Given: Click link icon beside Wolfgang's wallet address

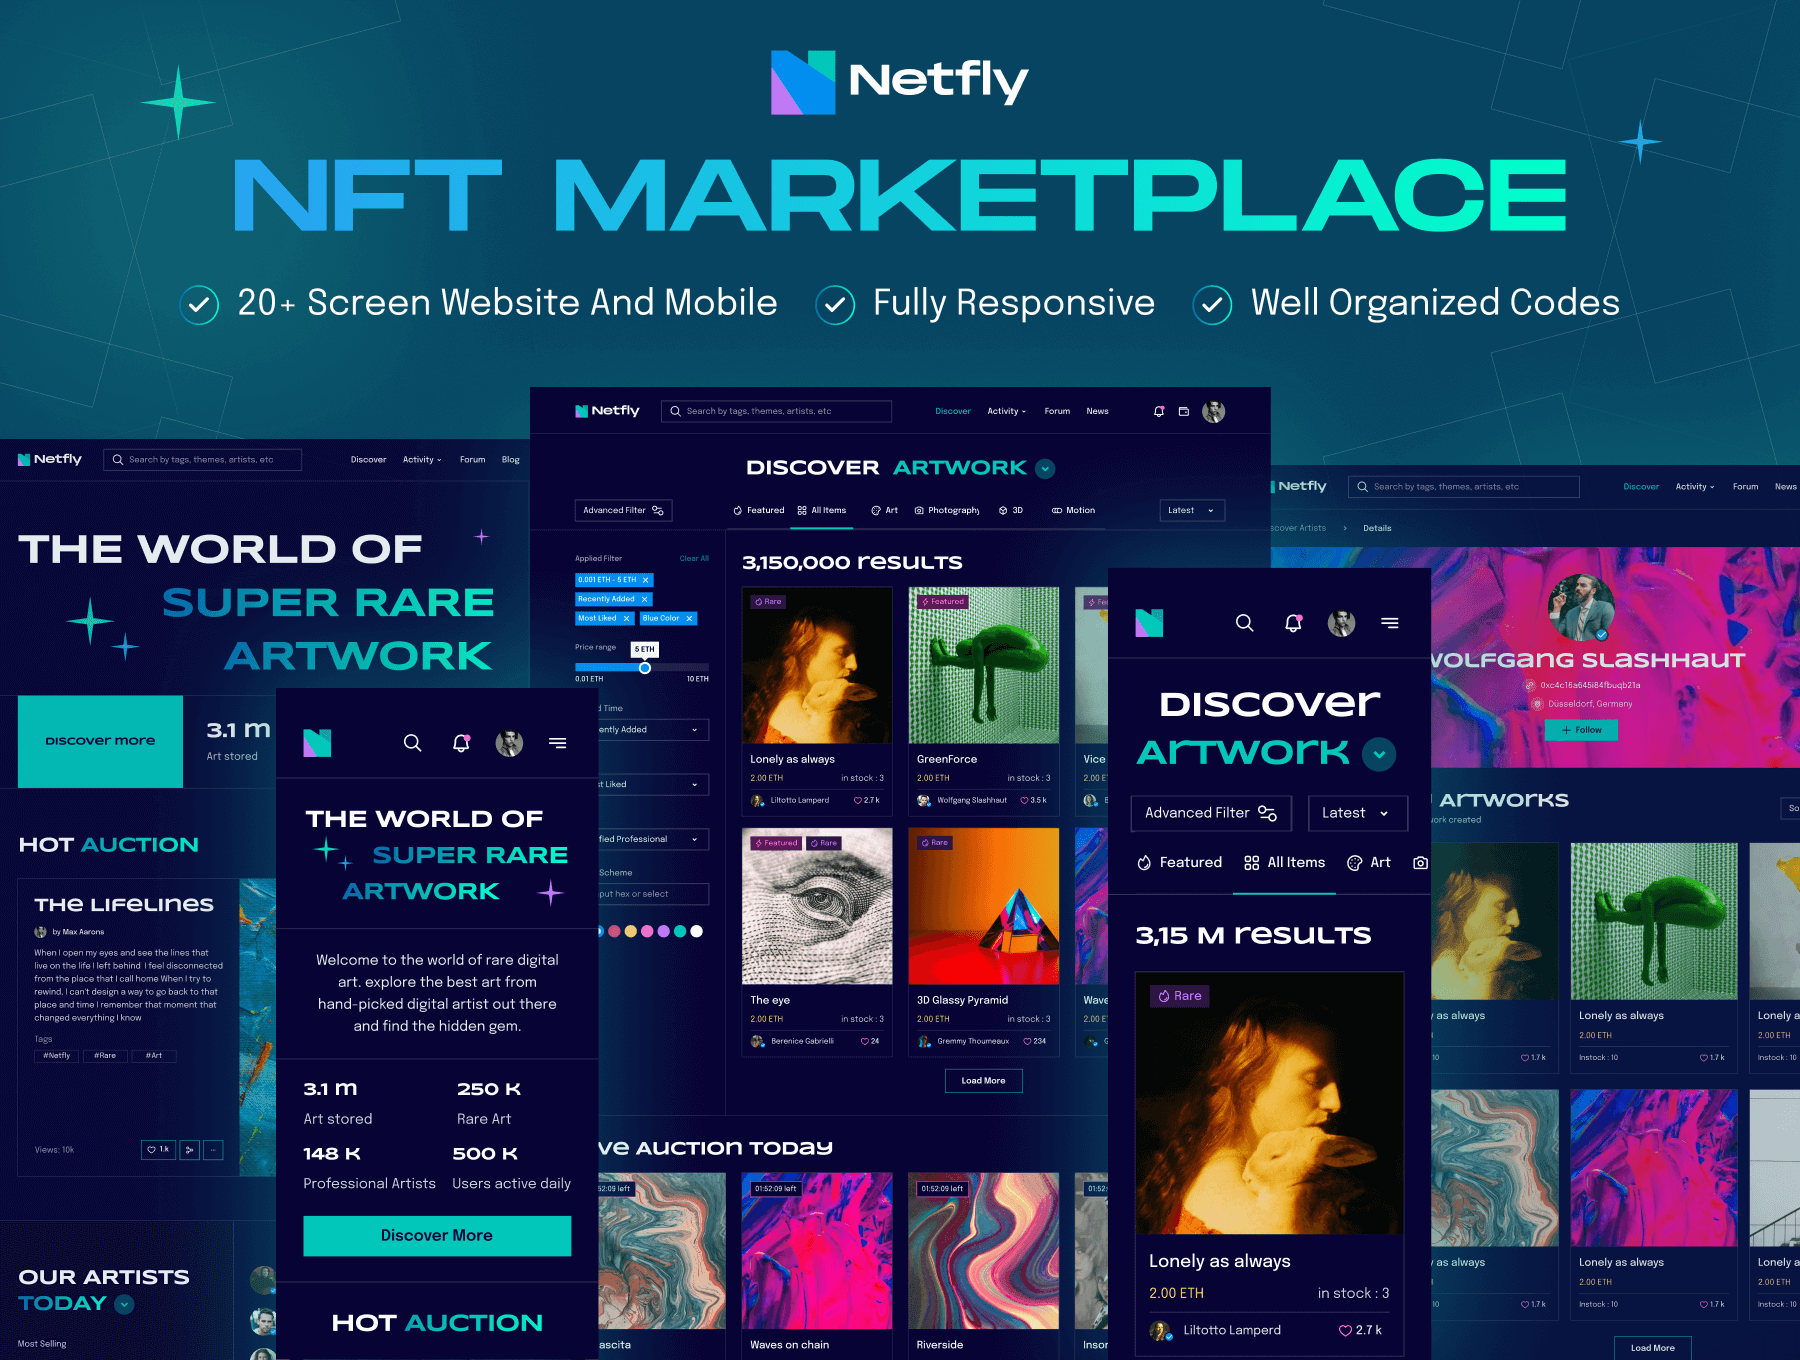Looking at the screenshot, I should pyautogui.click(x=1530, y=685).
